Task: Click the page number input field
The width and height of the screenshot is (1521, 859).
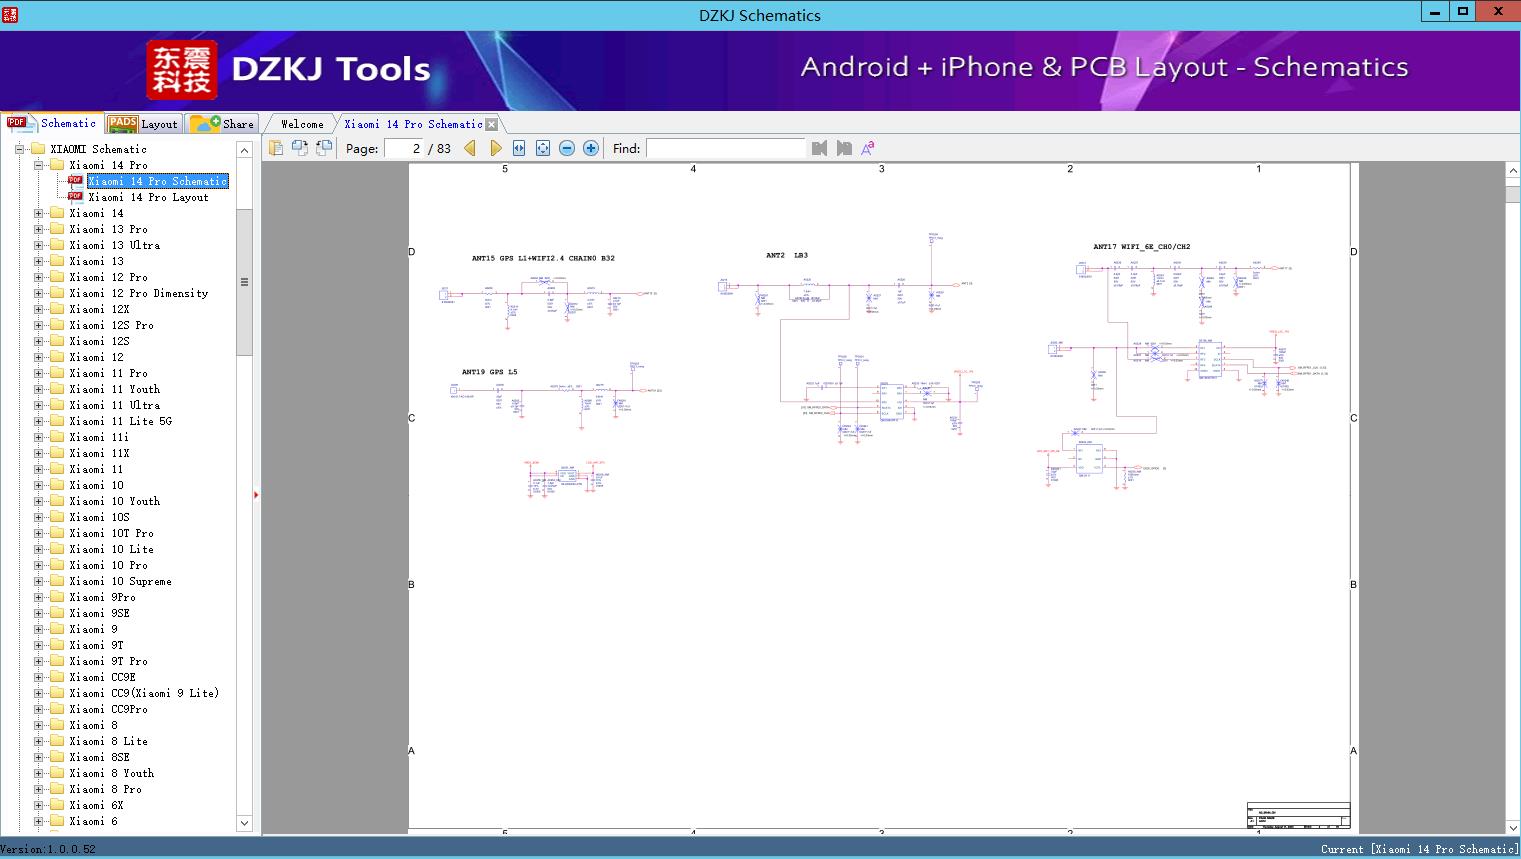Action: 403,148
